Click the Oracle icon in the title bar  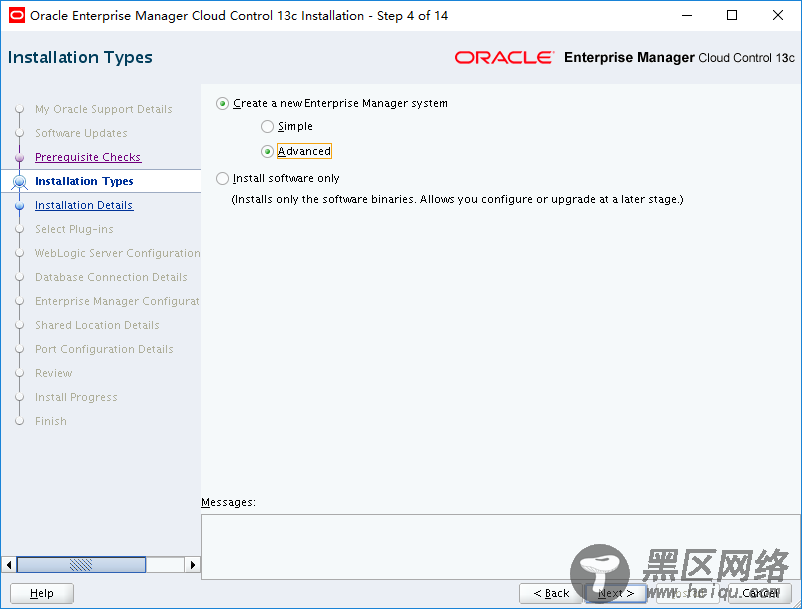[x=17, y=15]
